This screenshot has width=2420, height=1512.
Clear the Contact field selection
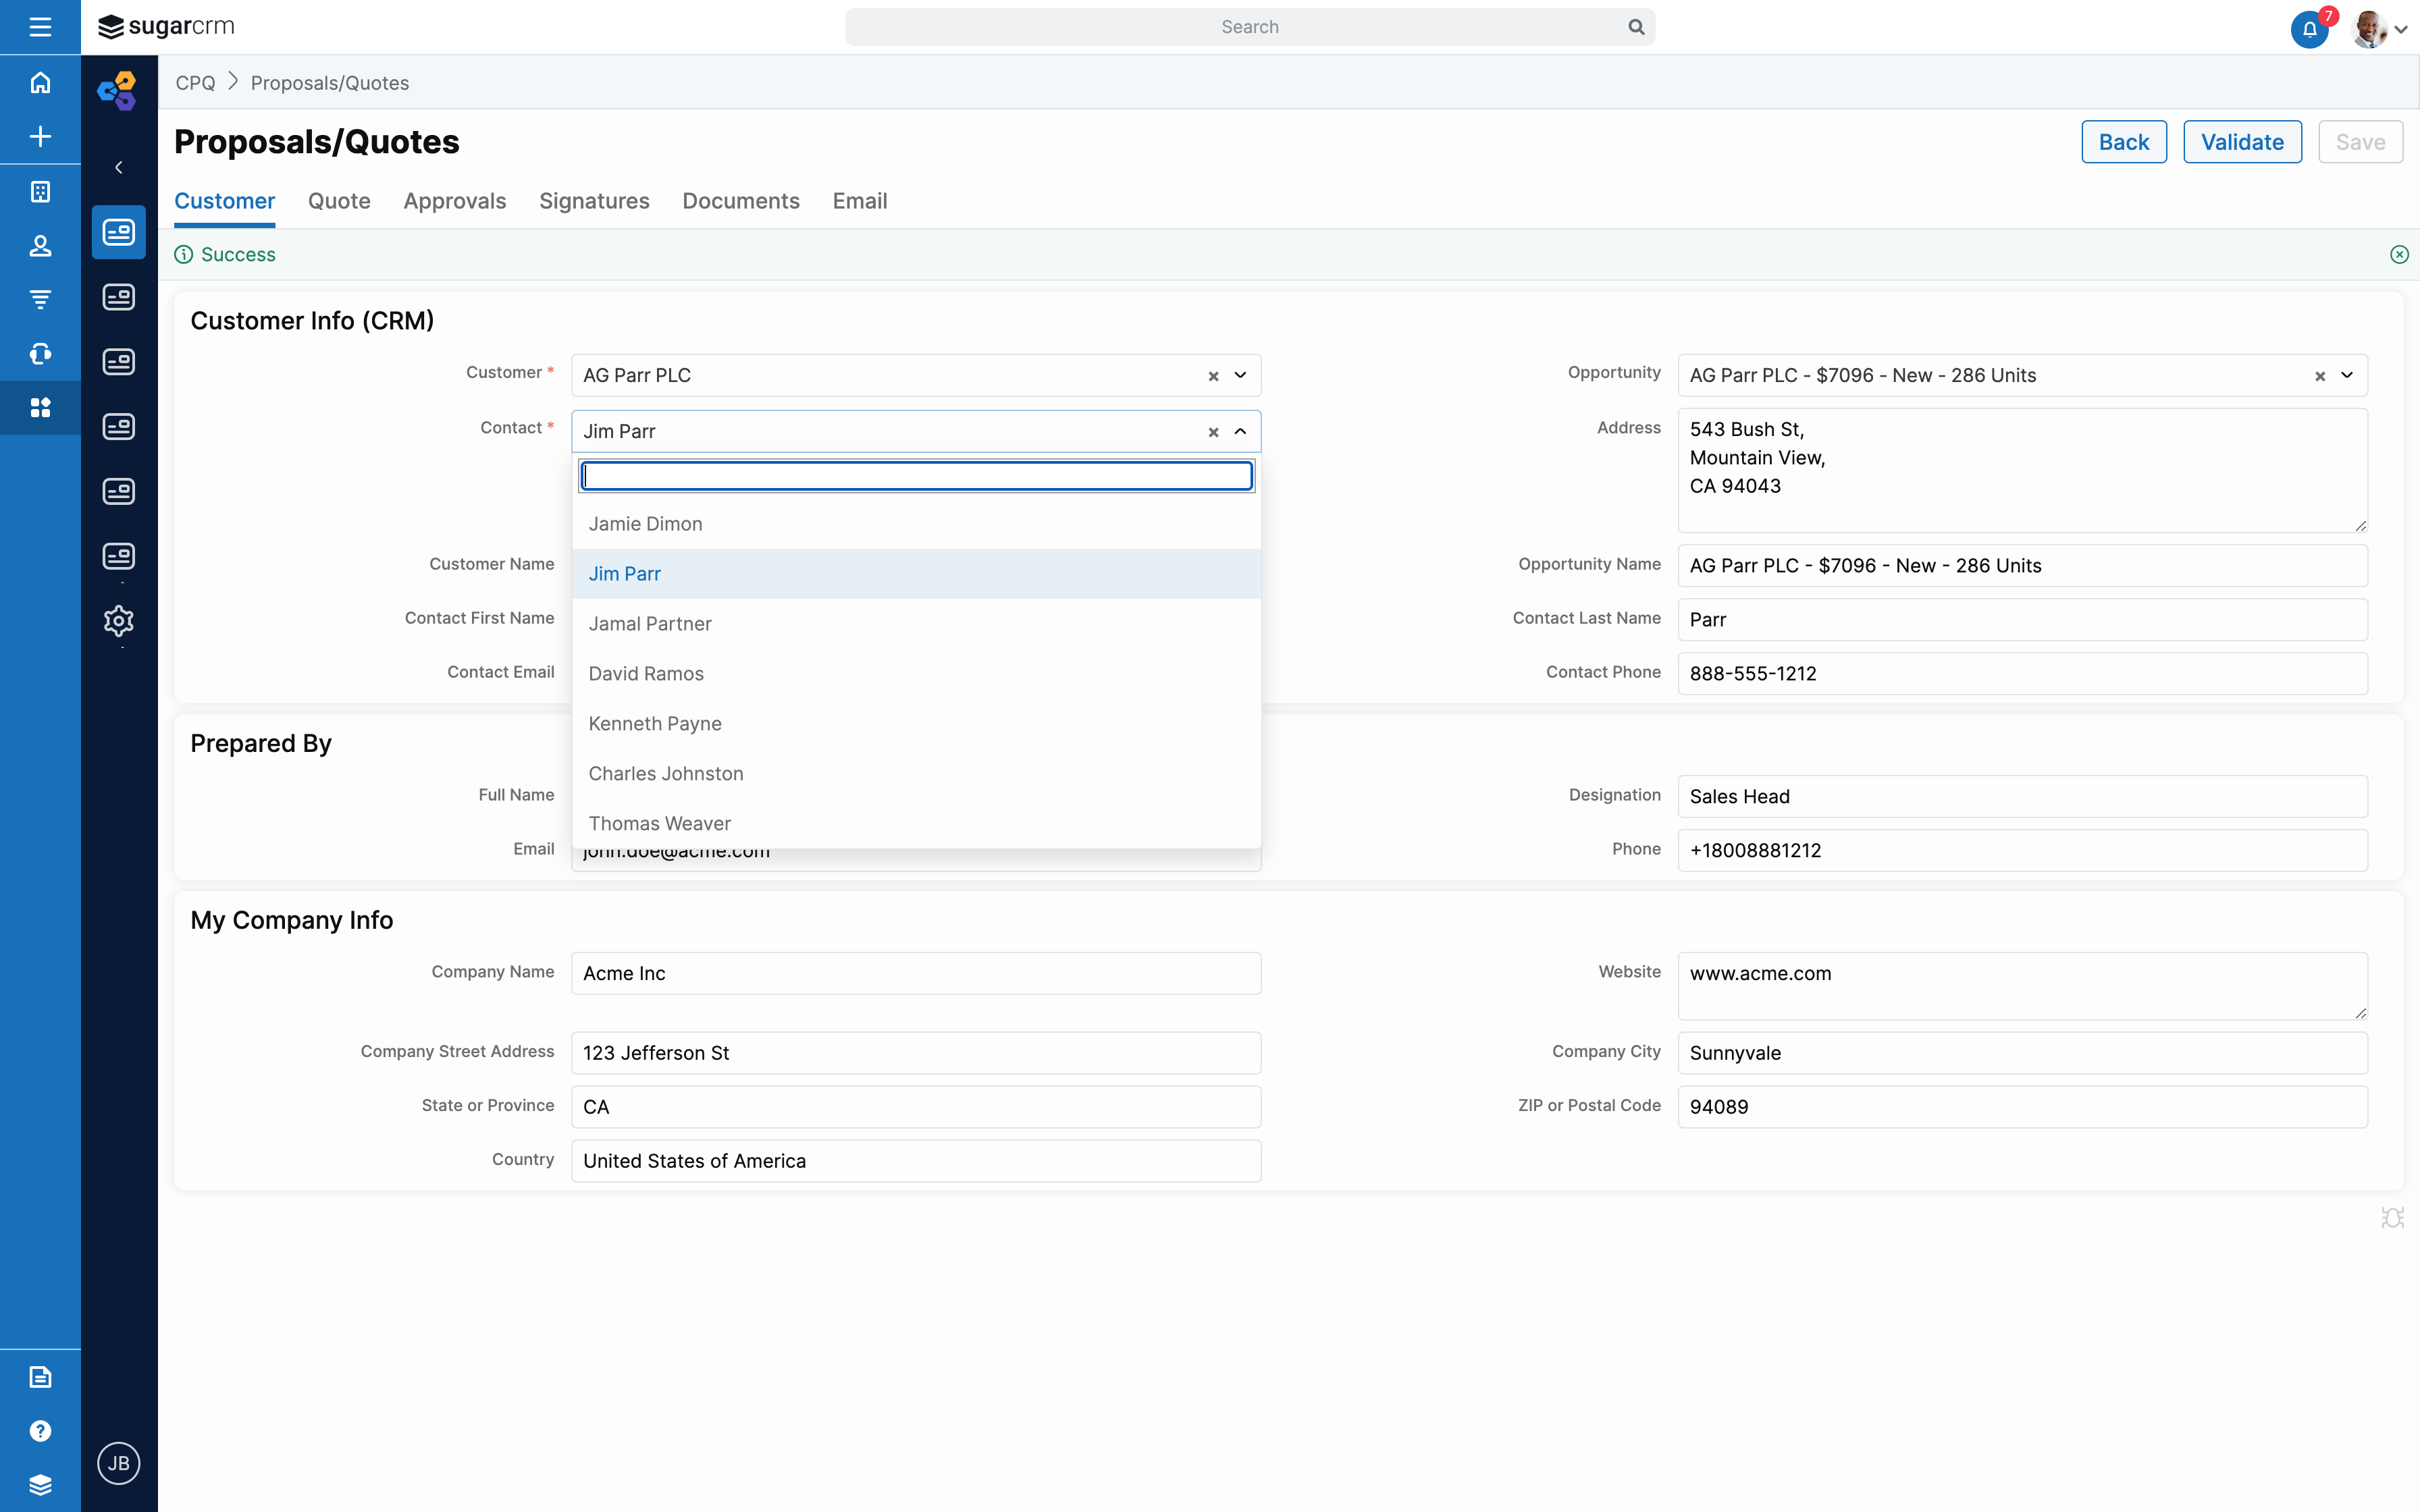click(x=1213, y=430)
